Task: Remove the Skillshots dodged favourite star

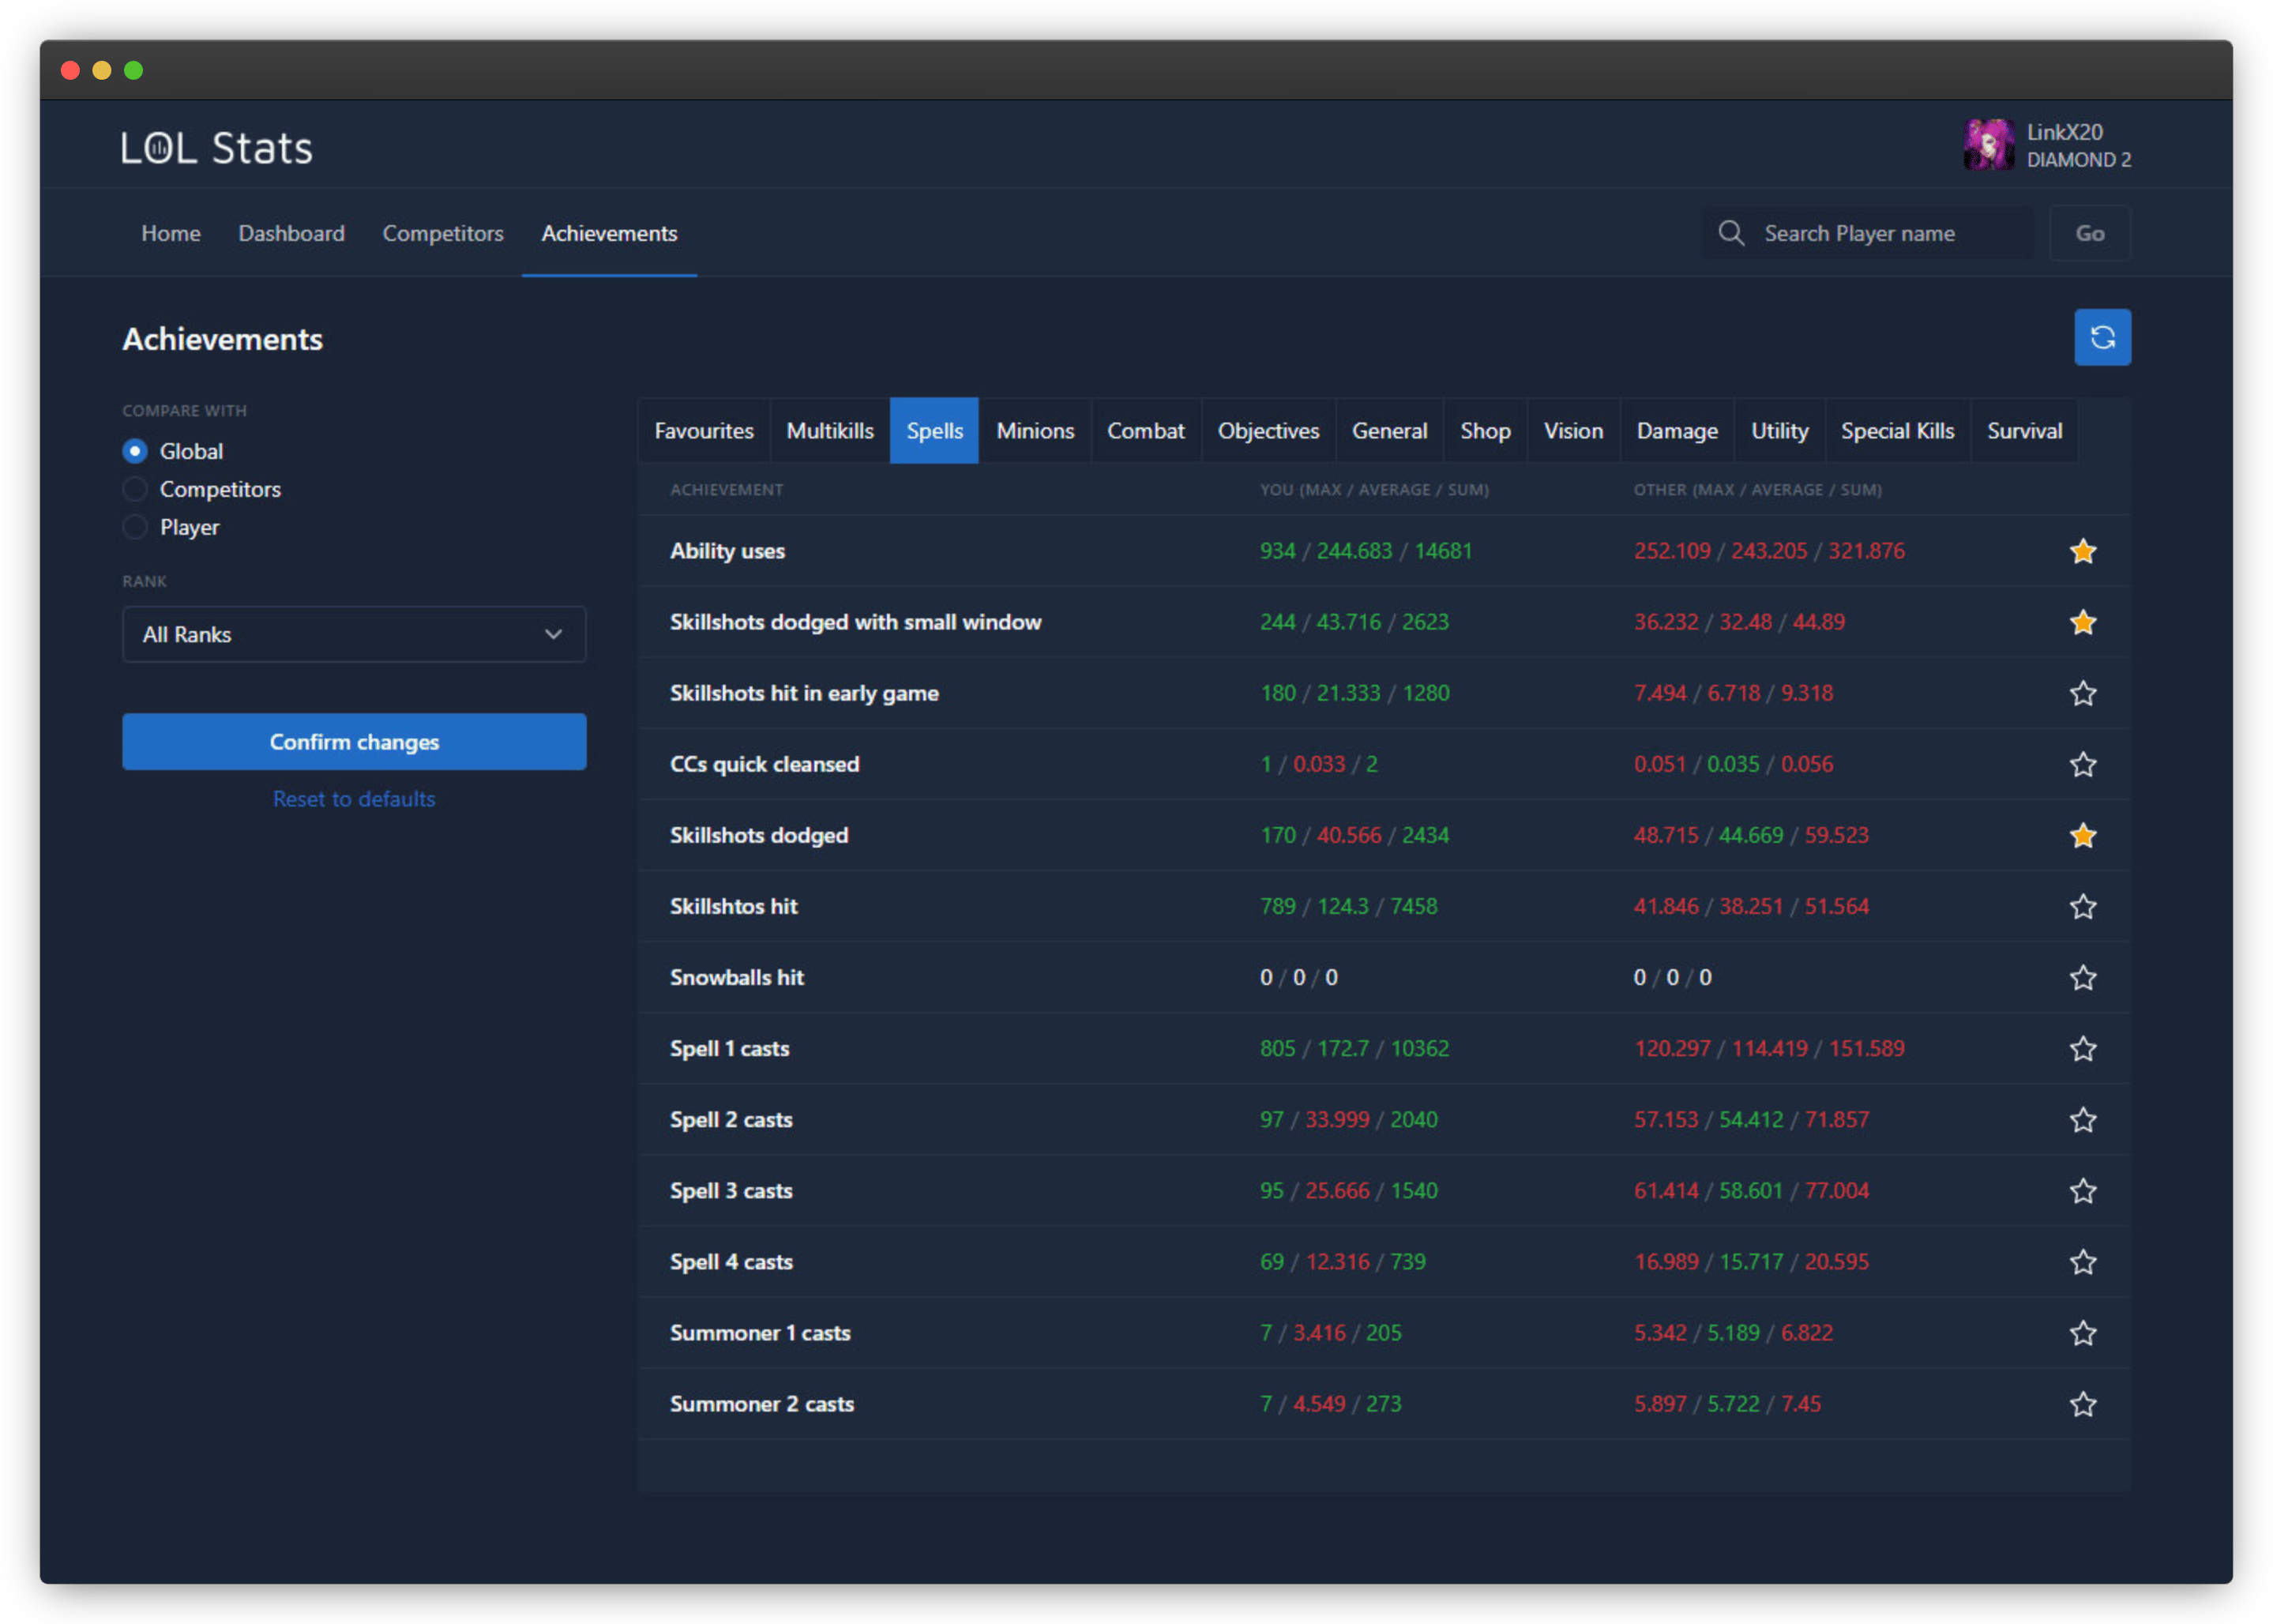Action: point(2082,835)
